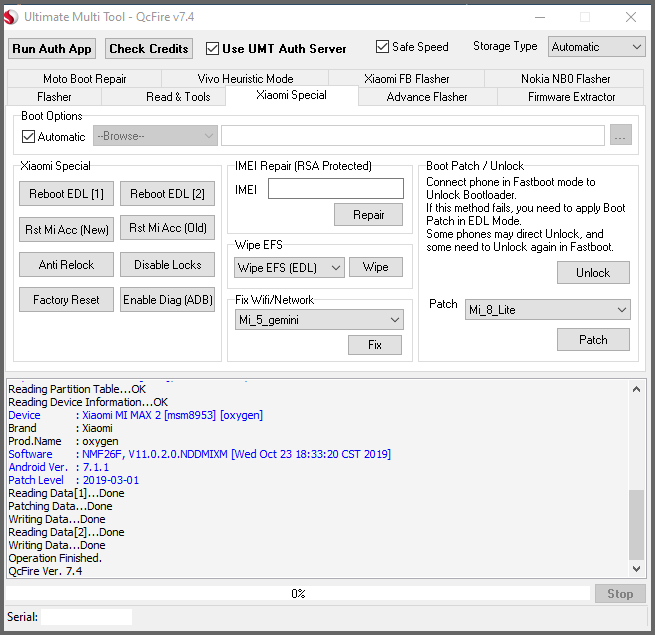Image resolution: width=655 pixels, height=635 pixels.
Task: Click the boot file path field
Action: click(413, 135)
